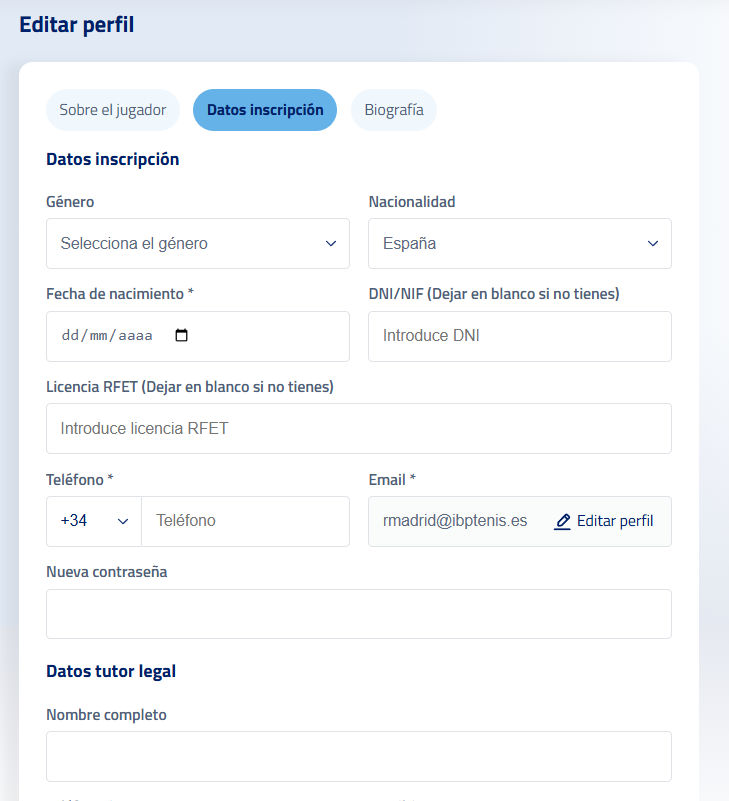This screenshot has width=729, height=801.
Task: Click the Datos inscripción section heading
Action: click(112, 159)
